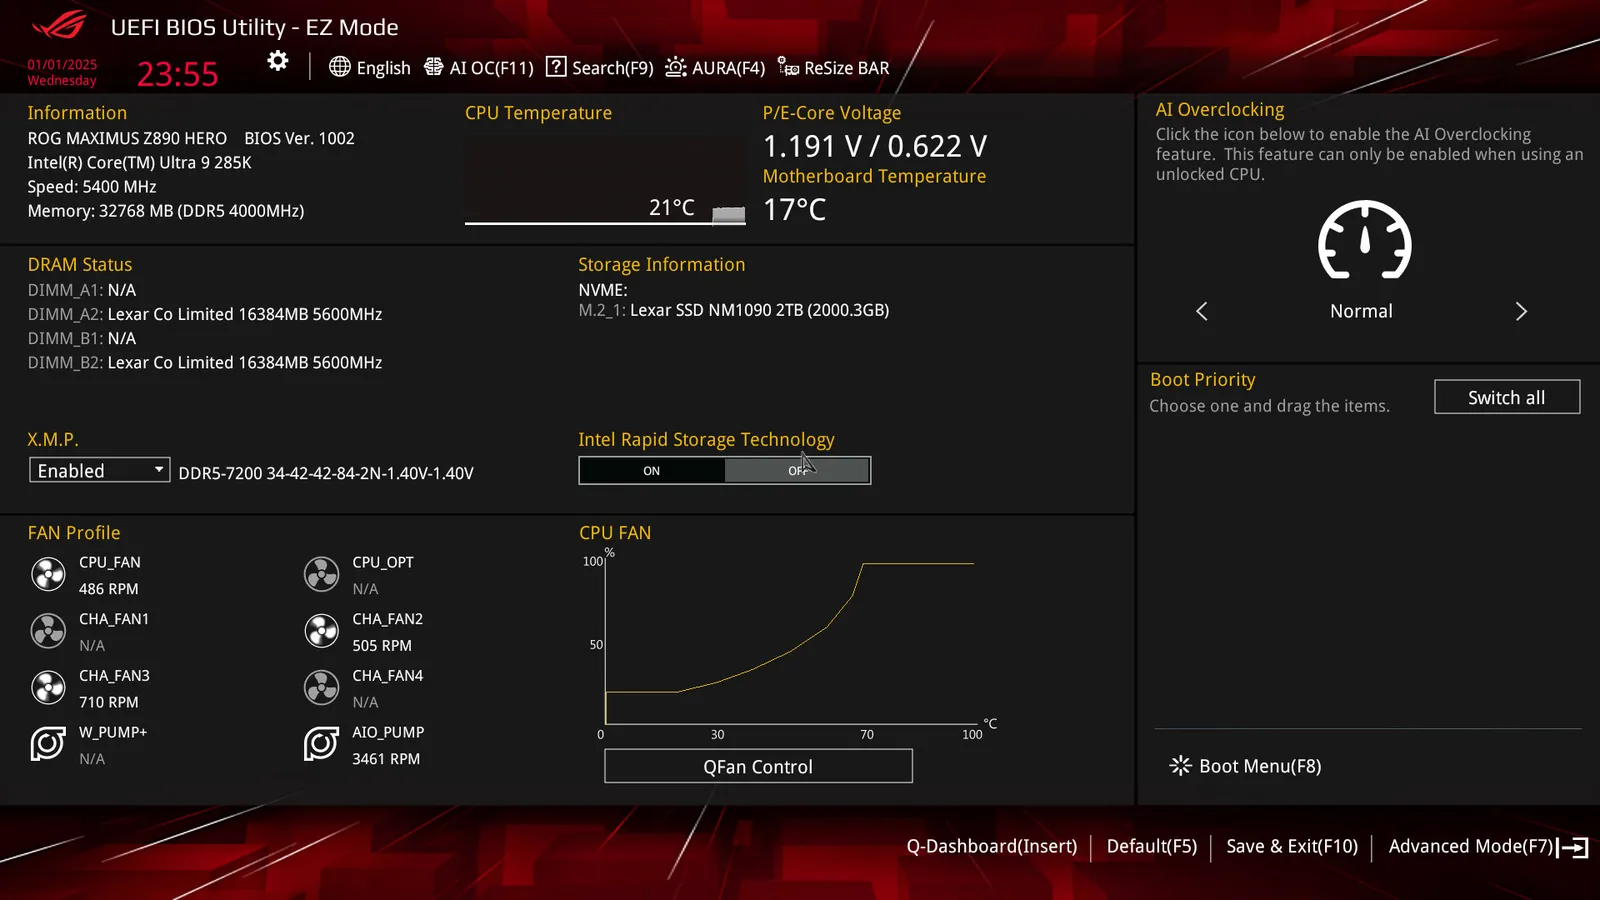Click CHA_FAN3 710 RPM reading
1600x900 pixels.
[x=109, y=702]
